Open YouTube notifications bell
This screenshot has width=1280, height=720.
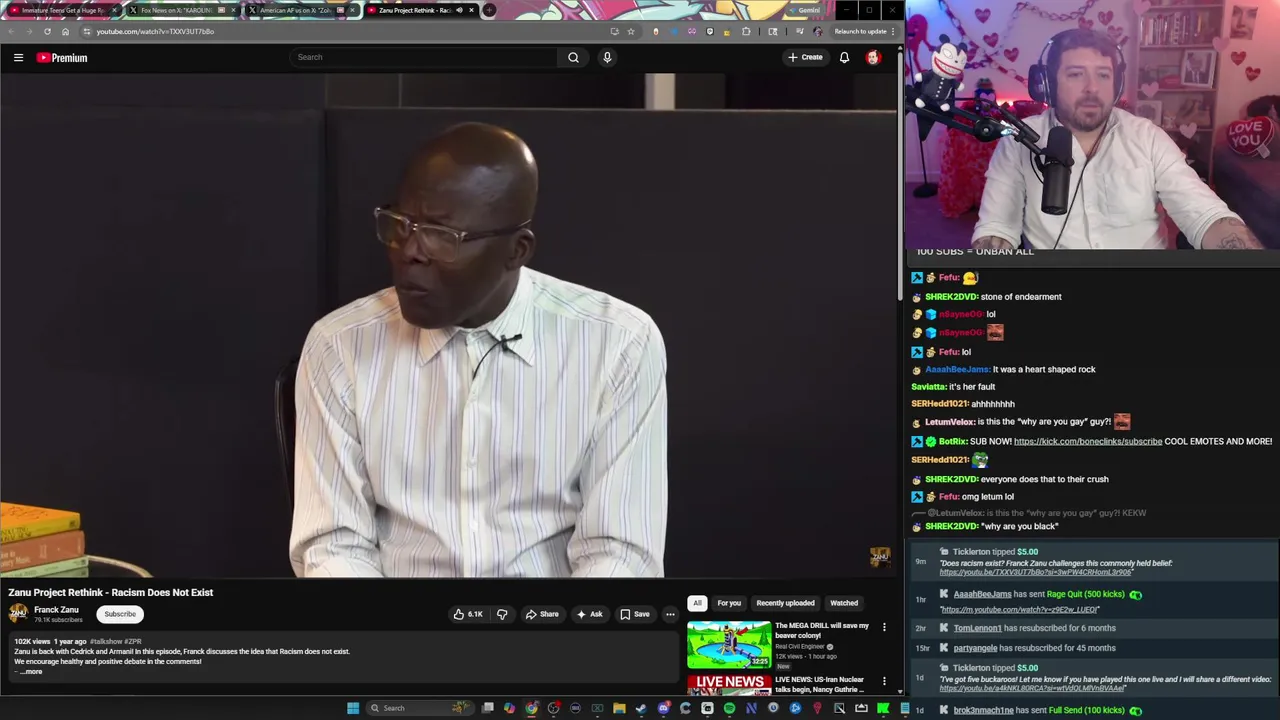click(844, 58)
